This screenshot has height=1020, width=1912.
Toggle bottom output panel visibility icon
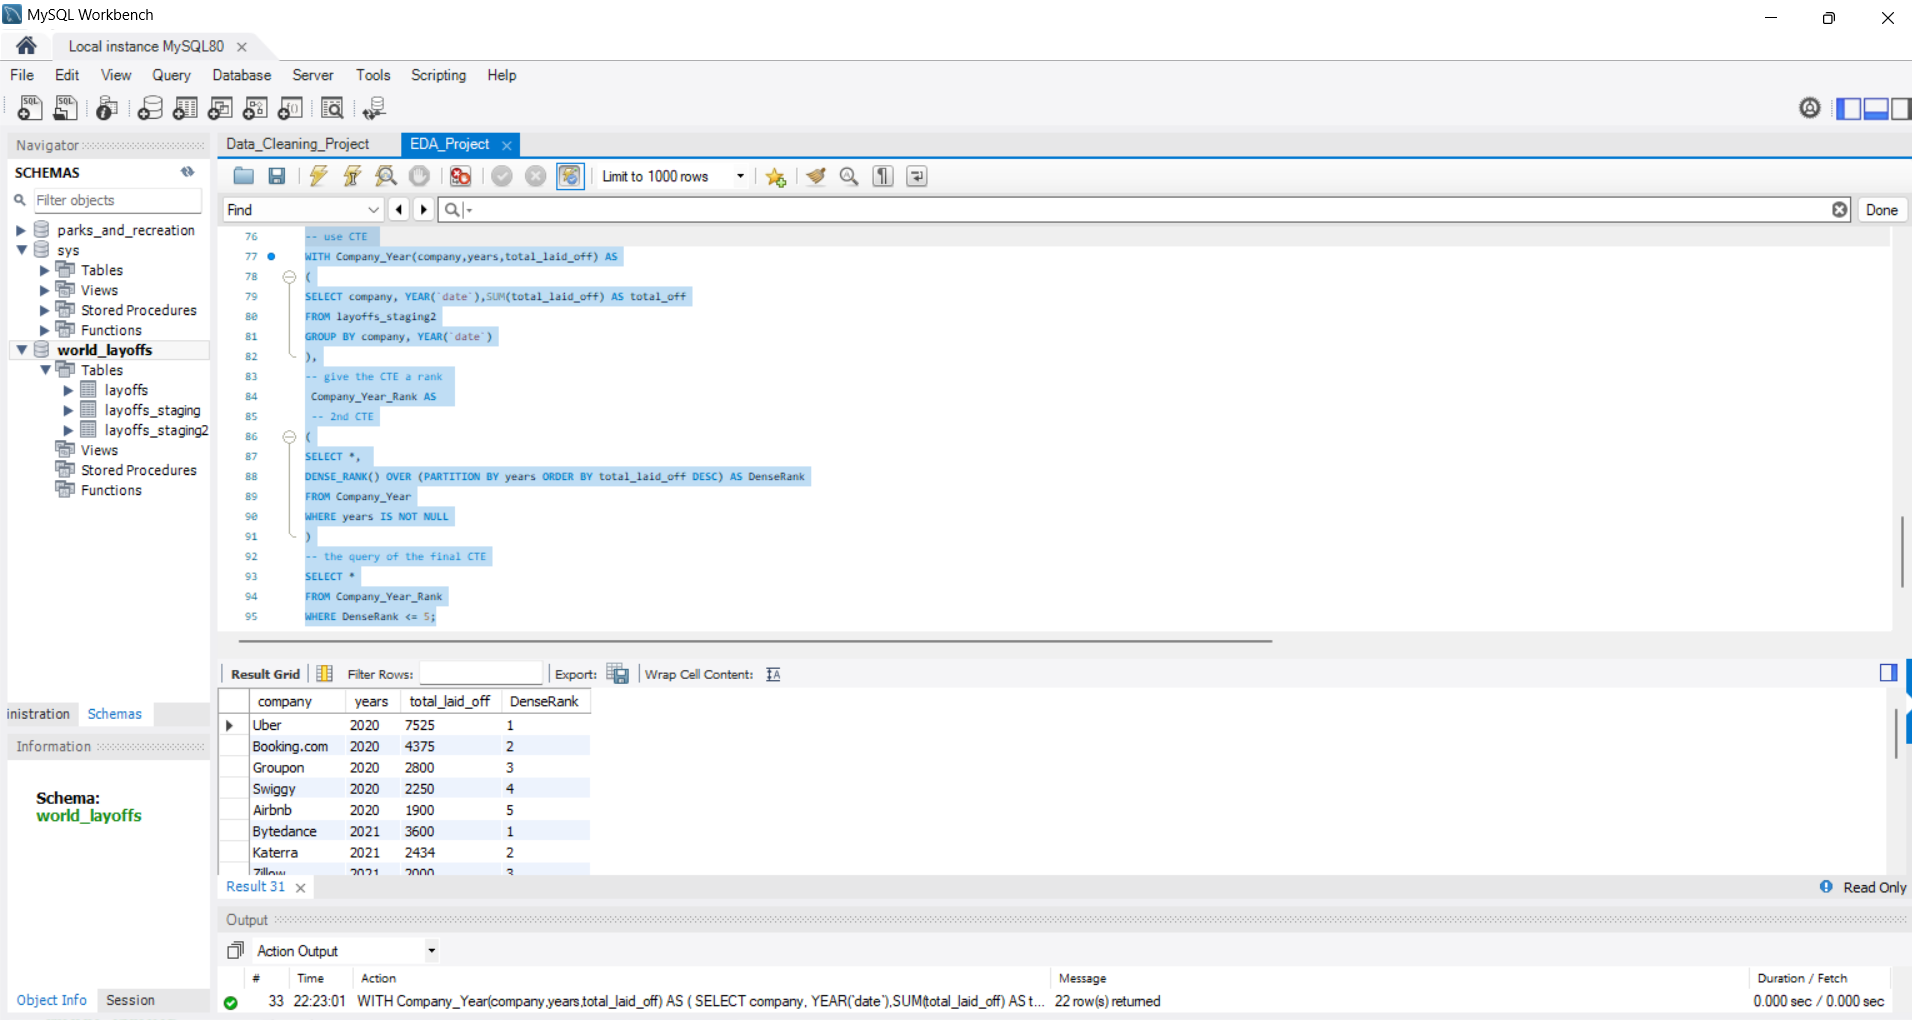coord(1875,109)
